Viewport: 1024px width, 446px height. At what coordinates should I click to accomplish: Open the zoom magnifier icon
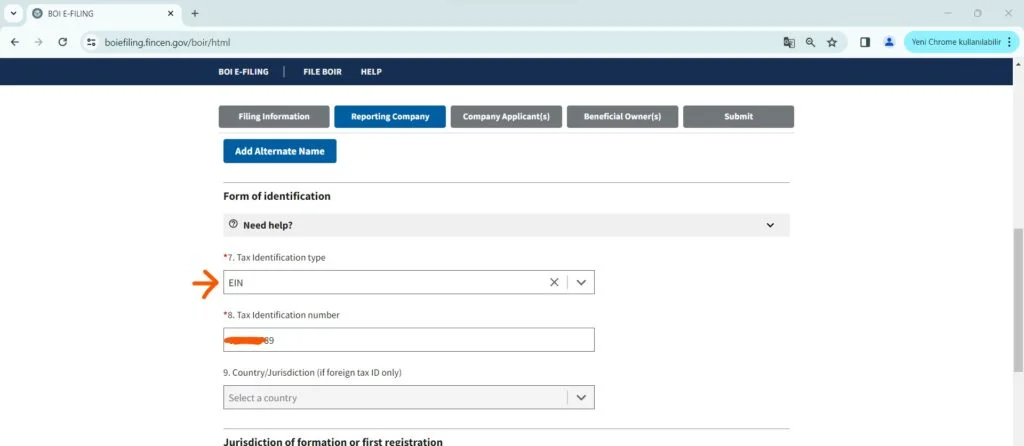pyautogui.click(x=810, y=42)
